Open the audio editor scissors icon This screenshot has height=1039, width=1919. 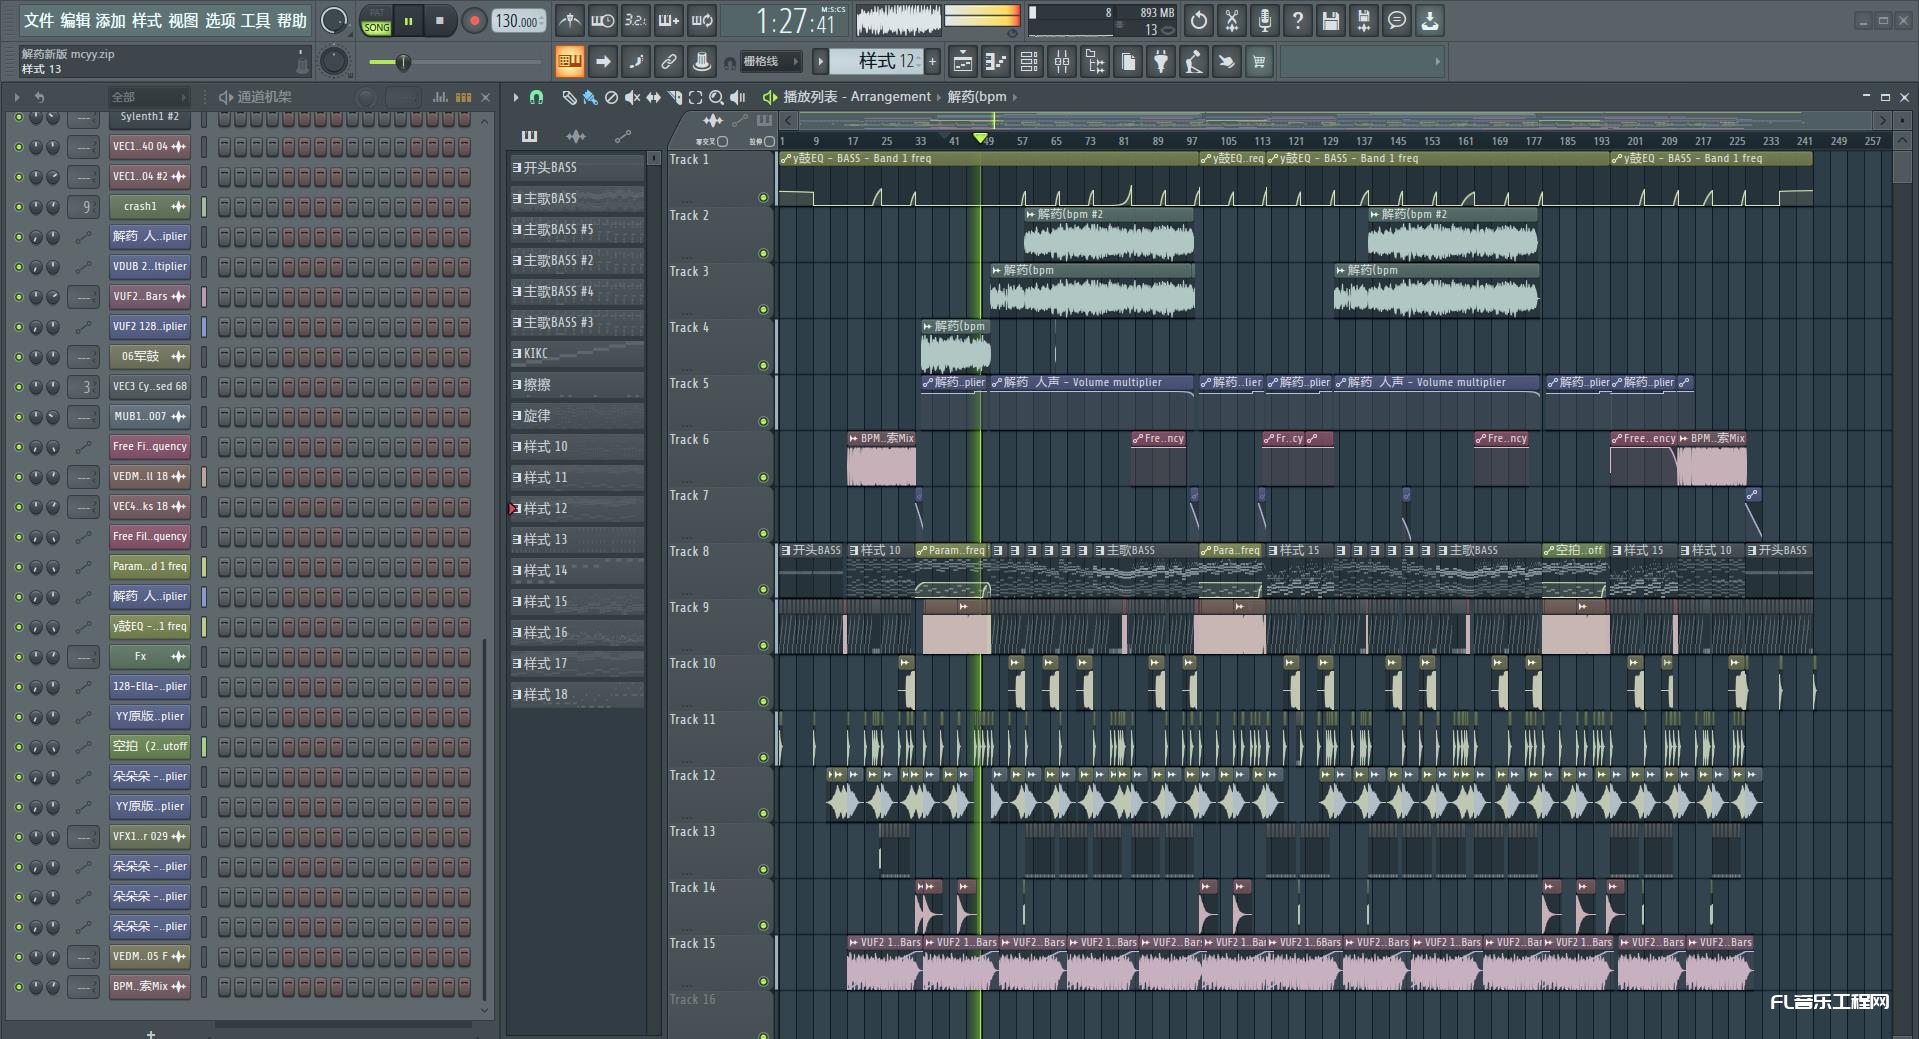[1232, 20]
